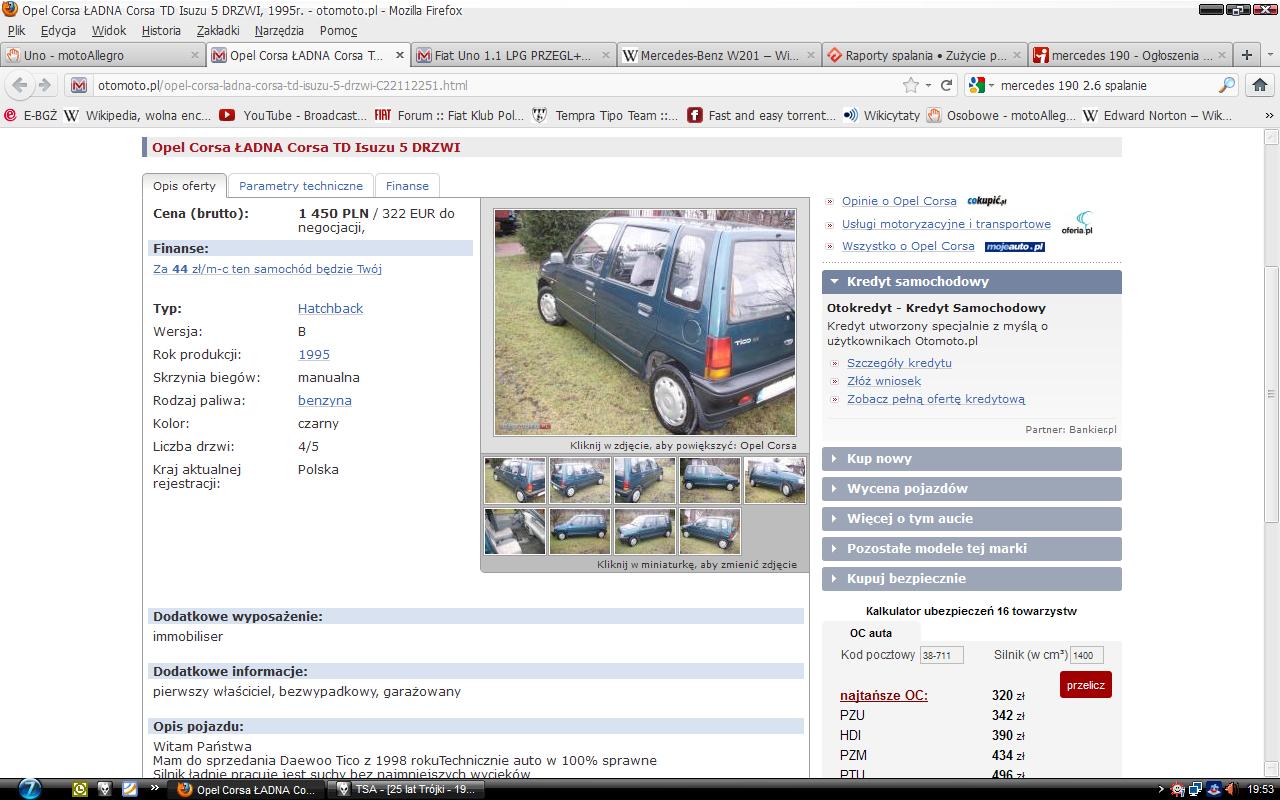Click the Złóż wniosek link

pyautogui.click(x=884, y=381)
